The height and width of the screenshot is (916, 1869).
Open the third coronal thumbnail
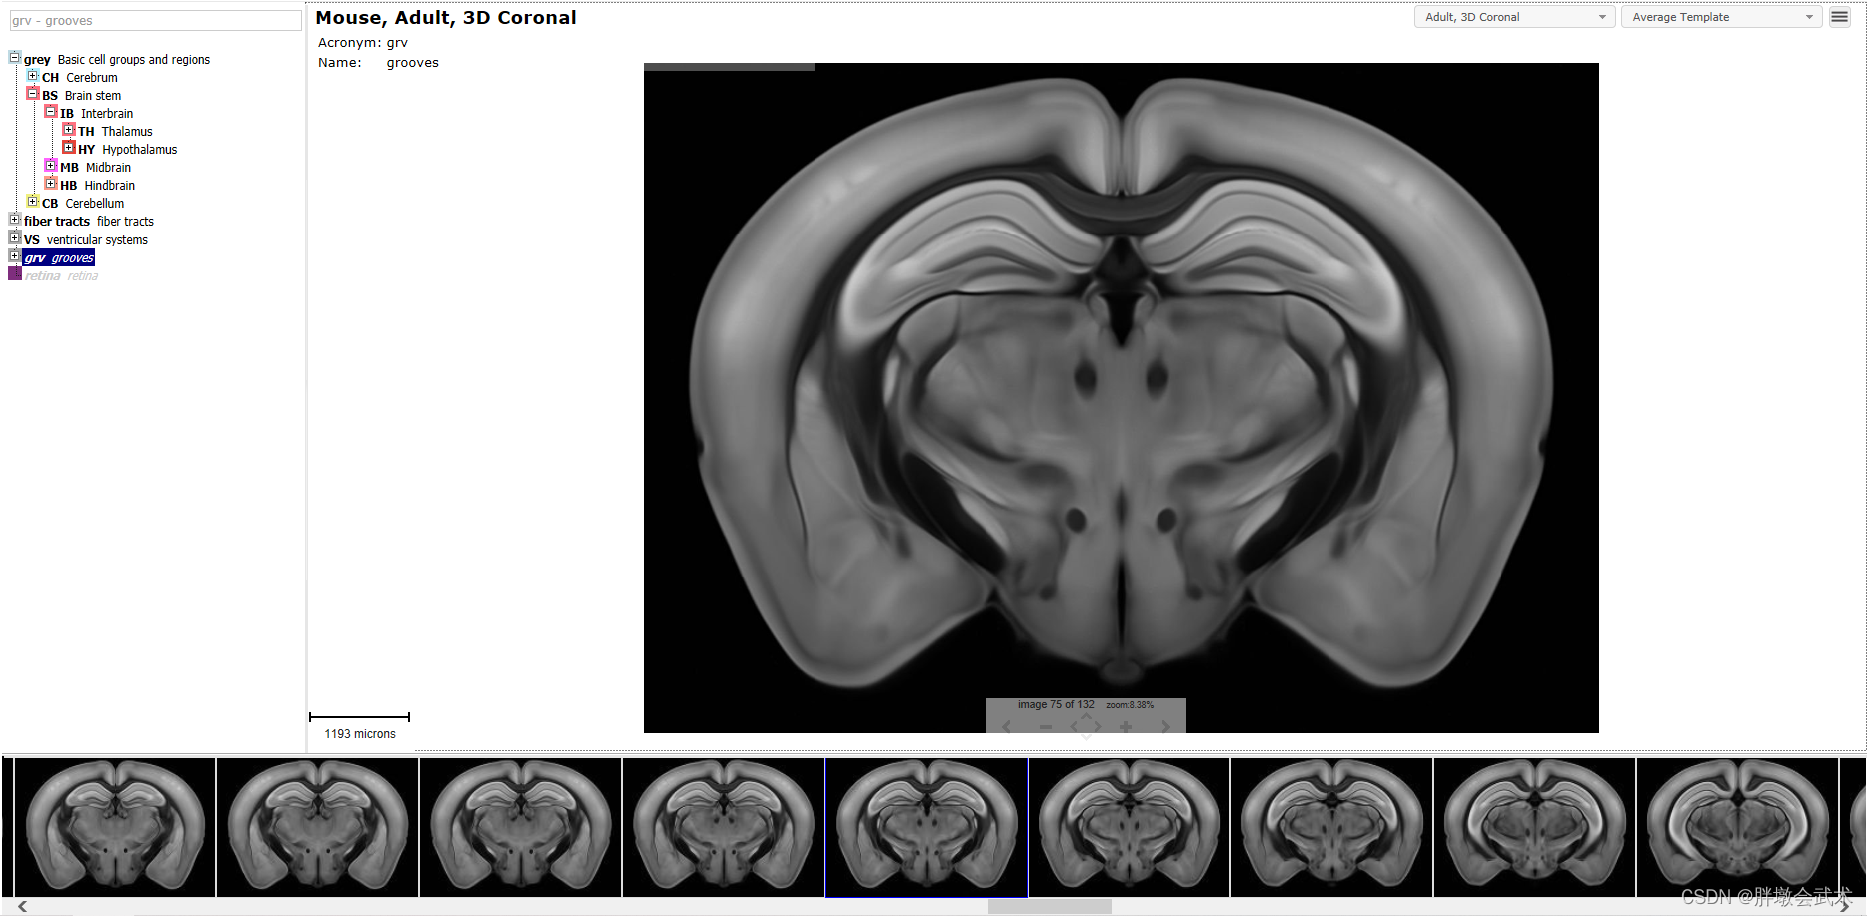point(520,827)
